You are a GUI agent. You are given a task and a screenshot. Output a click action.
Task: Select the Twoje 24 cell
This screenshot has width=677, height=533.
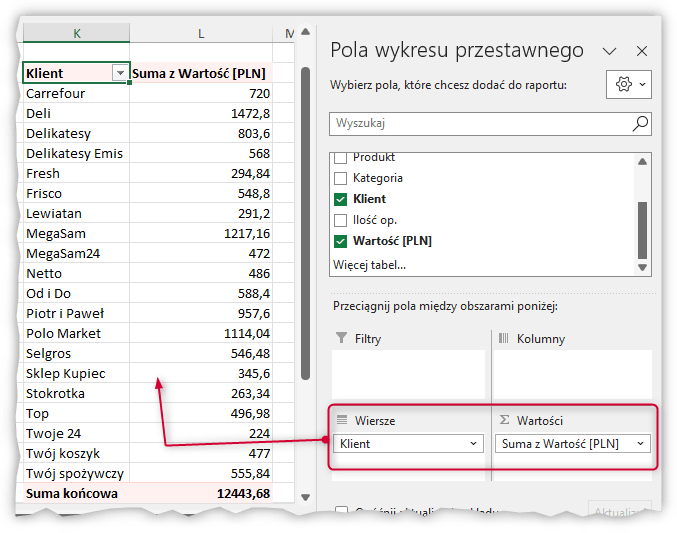click(76, 433)
